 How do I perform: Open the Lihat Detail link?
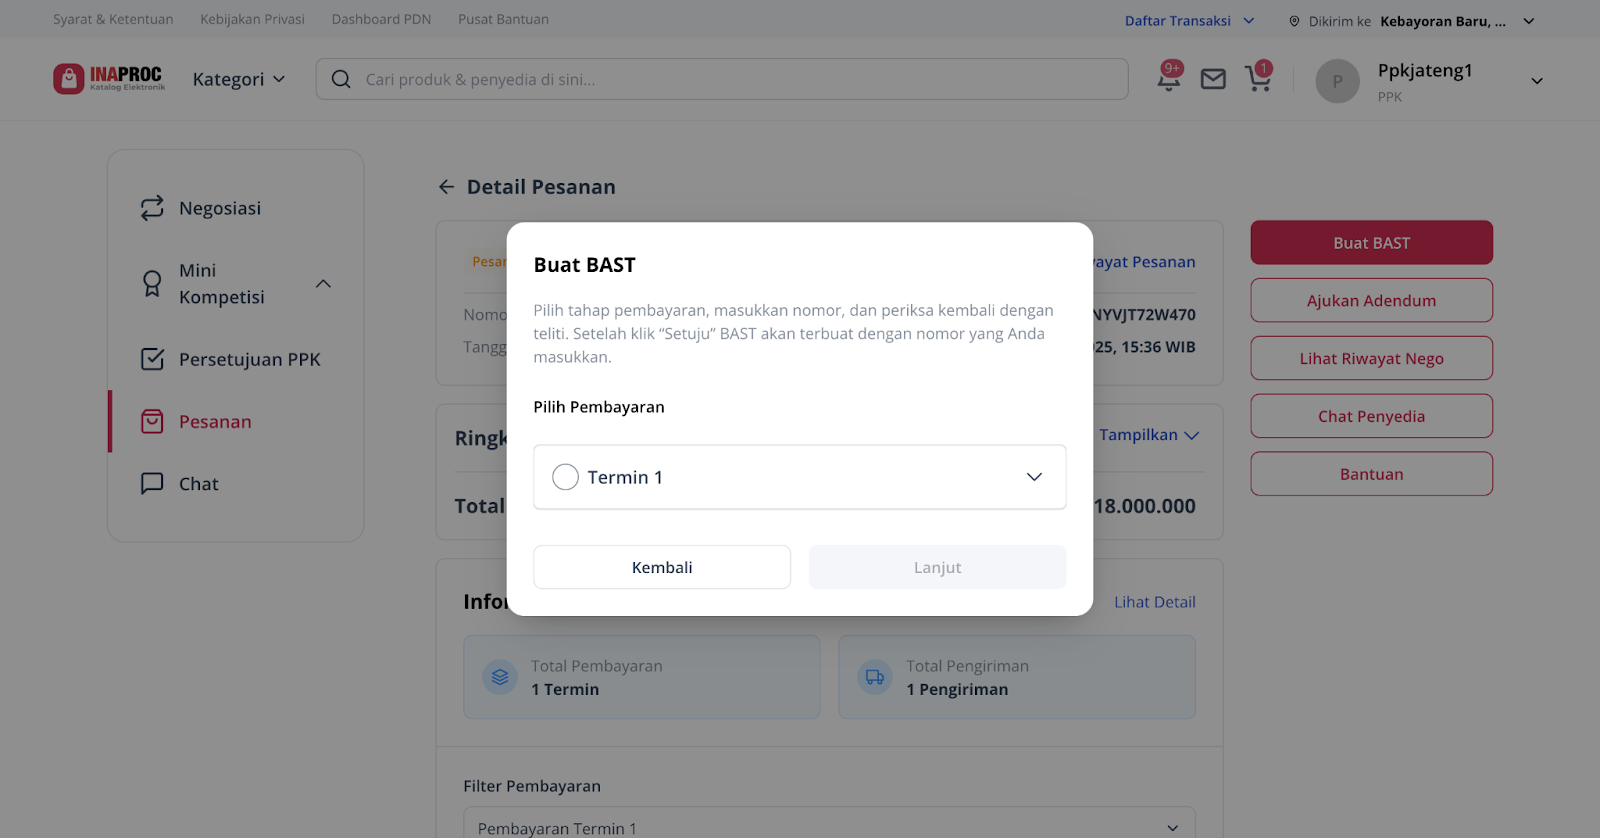pyautogui.click(x=1154, y=602)
